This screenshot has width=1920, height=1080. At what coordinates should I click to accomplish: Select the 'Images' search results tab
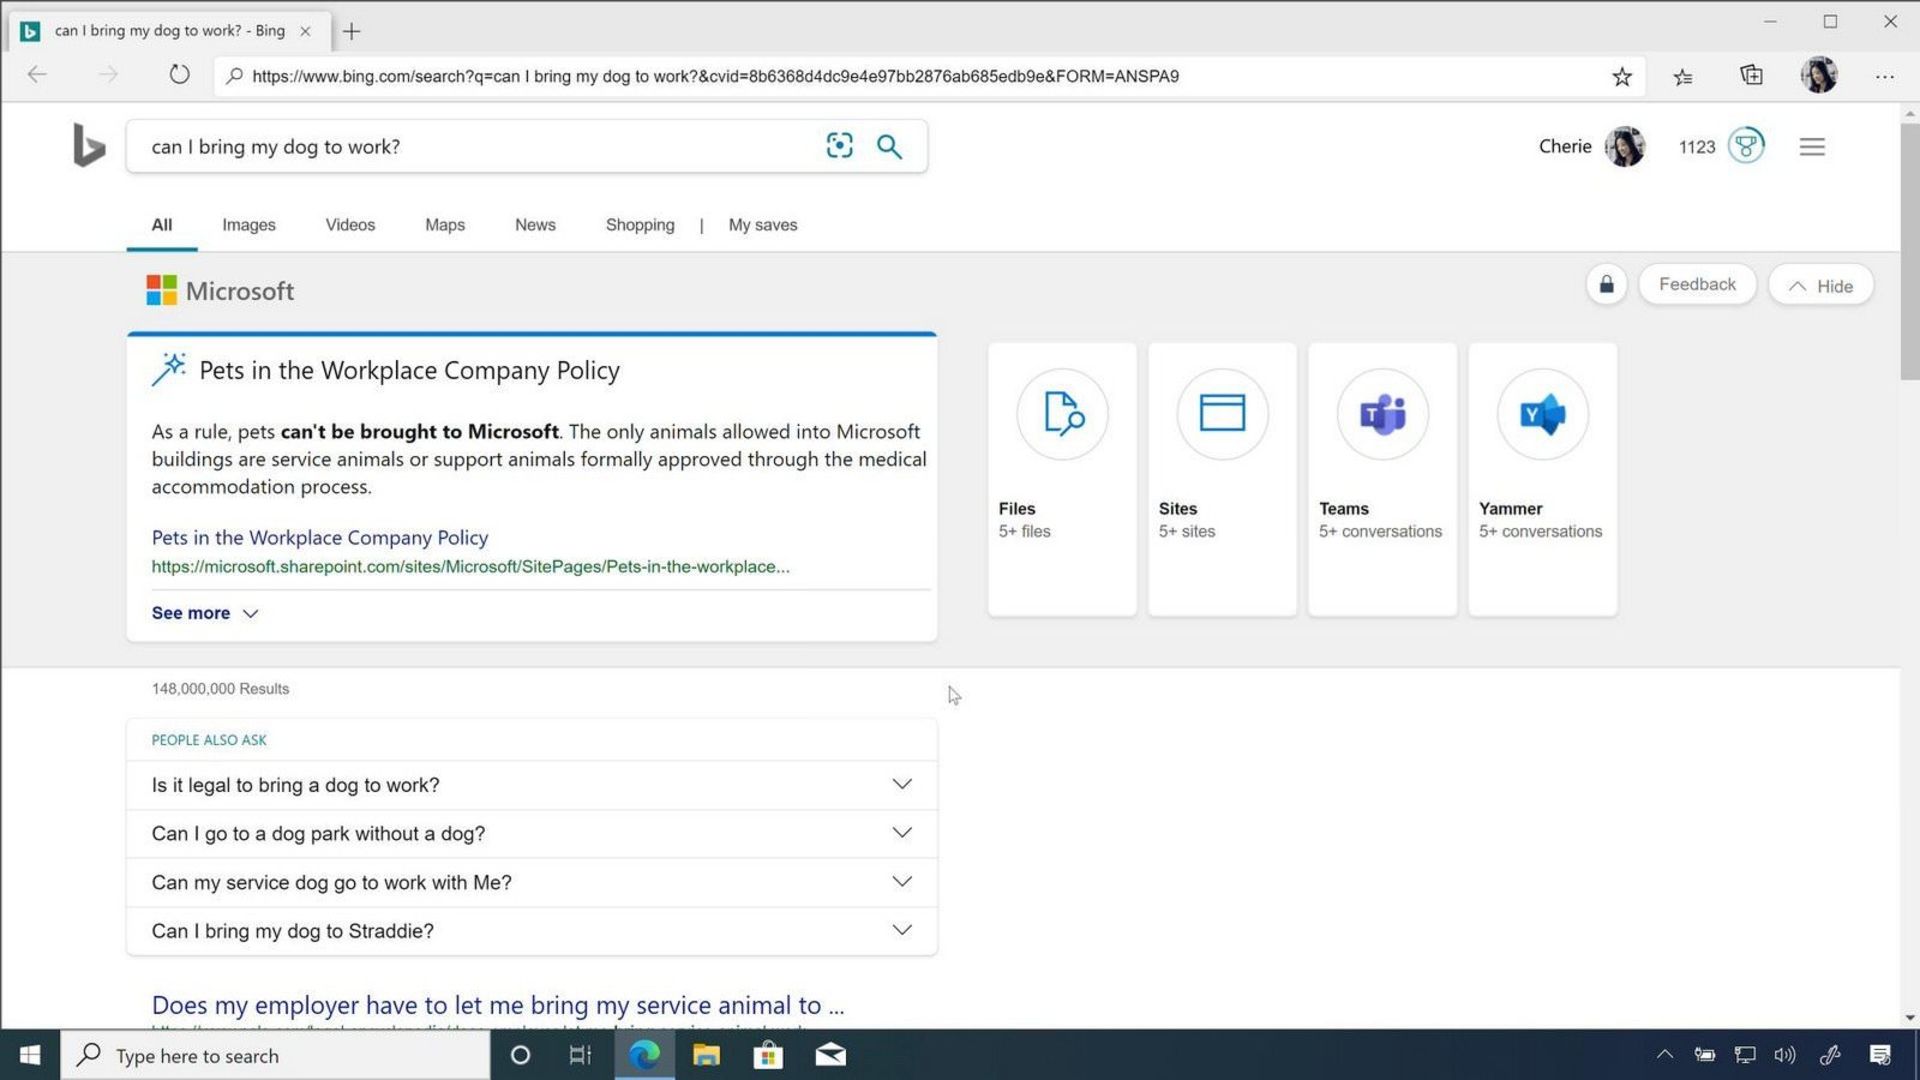coord(249,224)
